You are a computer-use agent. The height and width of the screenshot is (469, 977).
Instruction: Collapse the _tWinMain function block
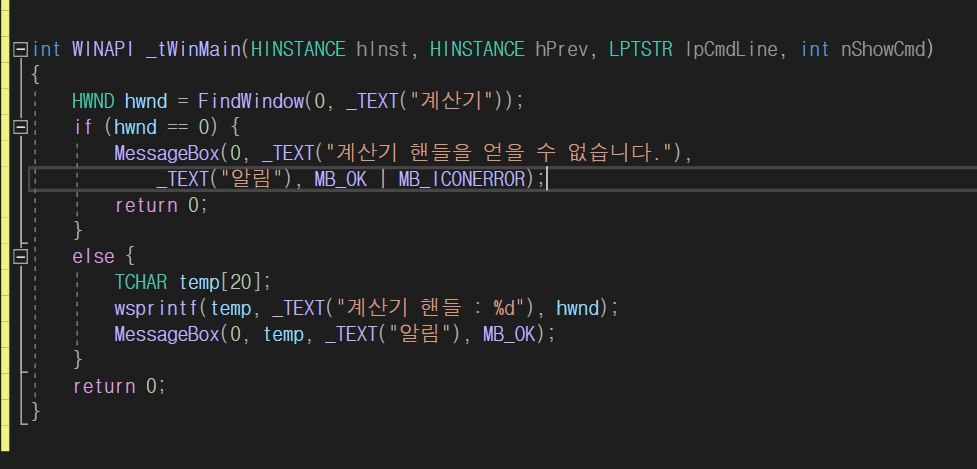[21, 49]
